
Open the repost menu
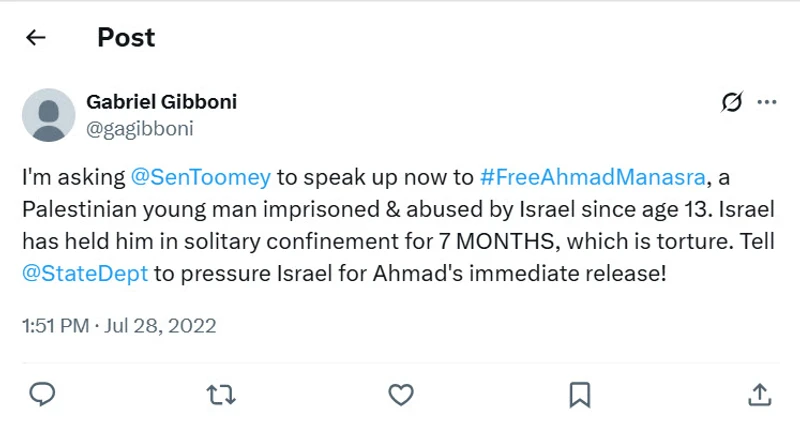tap(220, 395)
